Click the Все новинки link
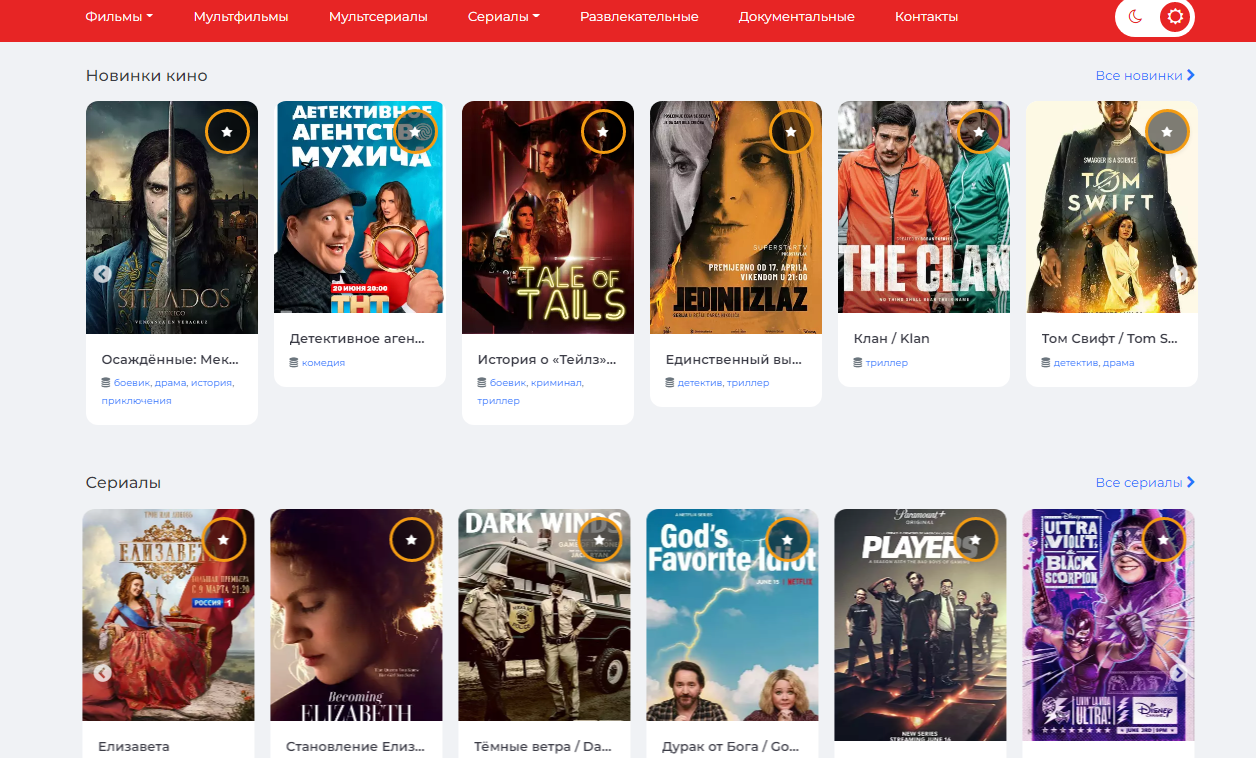The height and width of the screenshot is (760, 1256). click(x=1145, y=76)
